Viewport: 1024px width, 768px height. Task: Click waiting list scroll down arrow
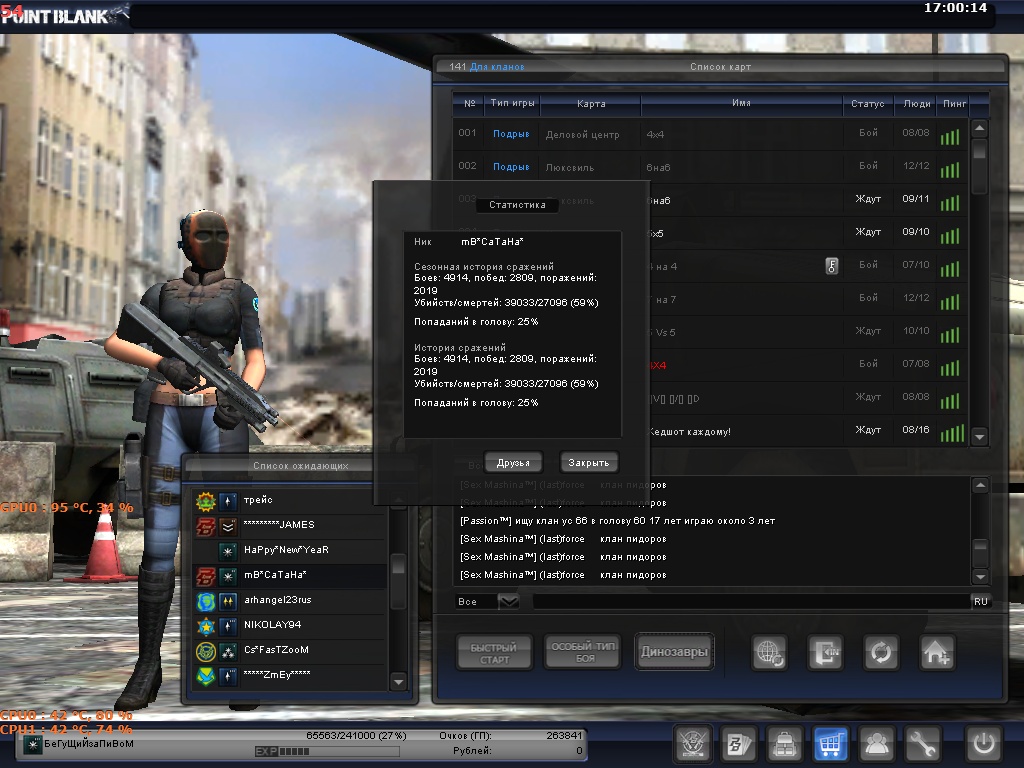click(x=398, y=682)
